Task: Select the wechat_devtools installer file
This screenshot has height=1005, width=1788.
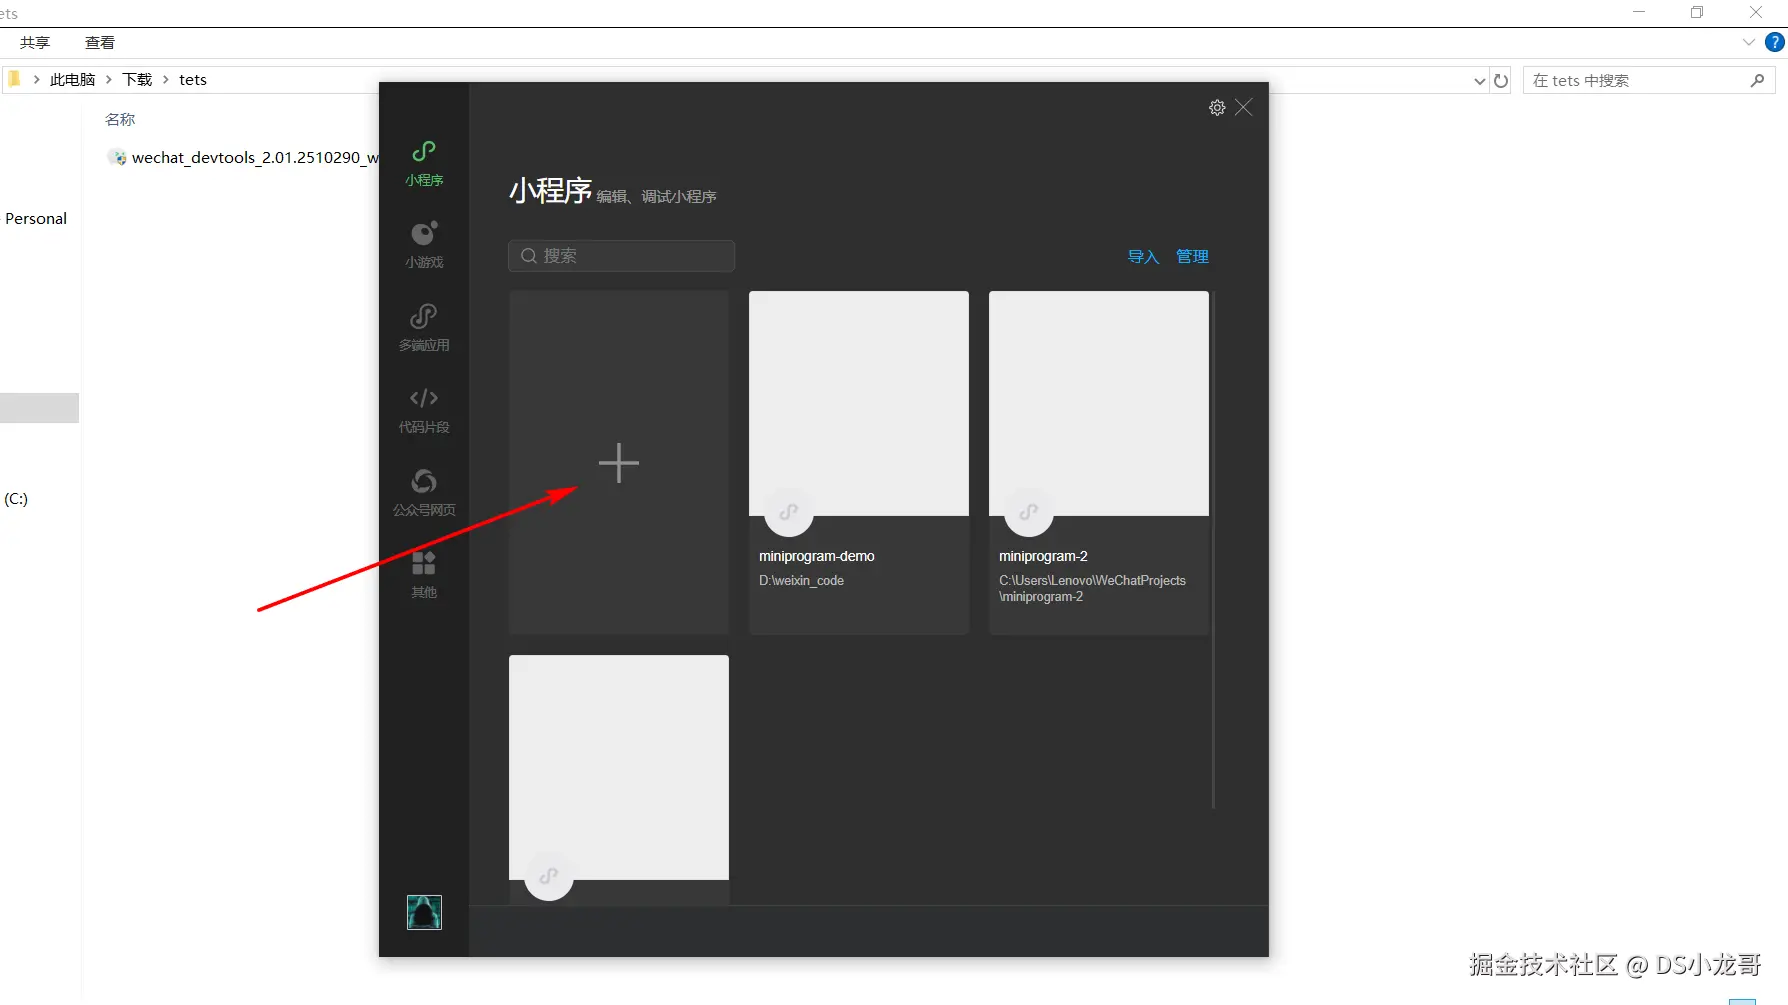Action: (x=243, y=158)
